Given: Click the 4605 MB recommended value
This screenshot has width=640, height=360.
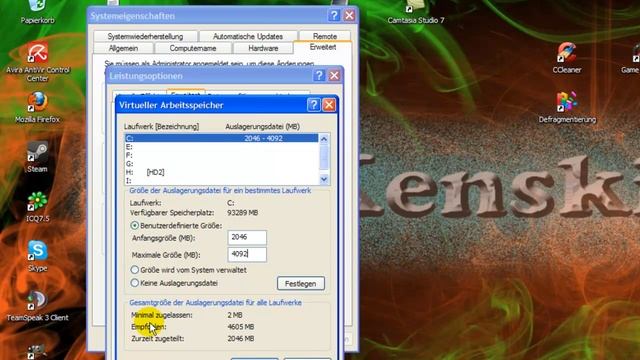Looking at the screenshot, I should tap(241, 327).
